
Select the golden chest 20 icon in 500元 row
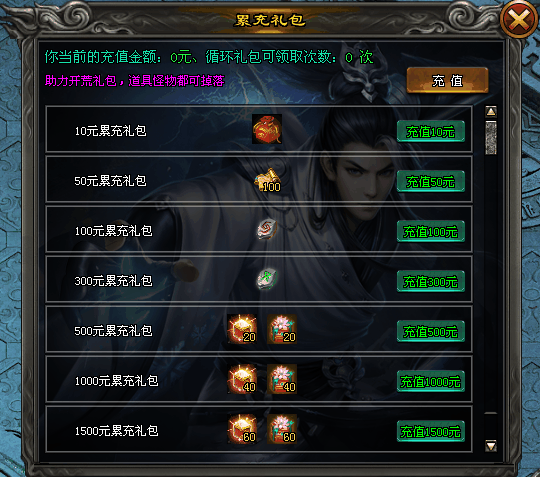click(242, 329)
